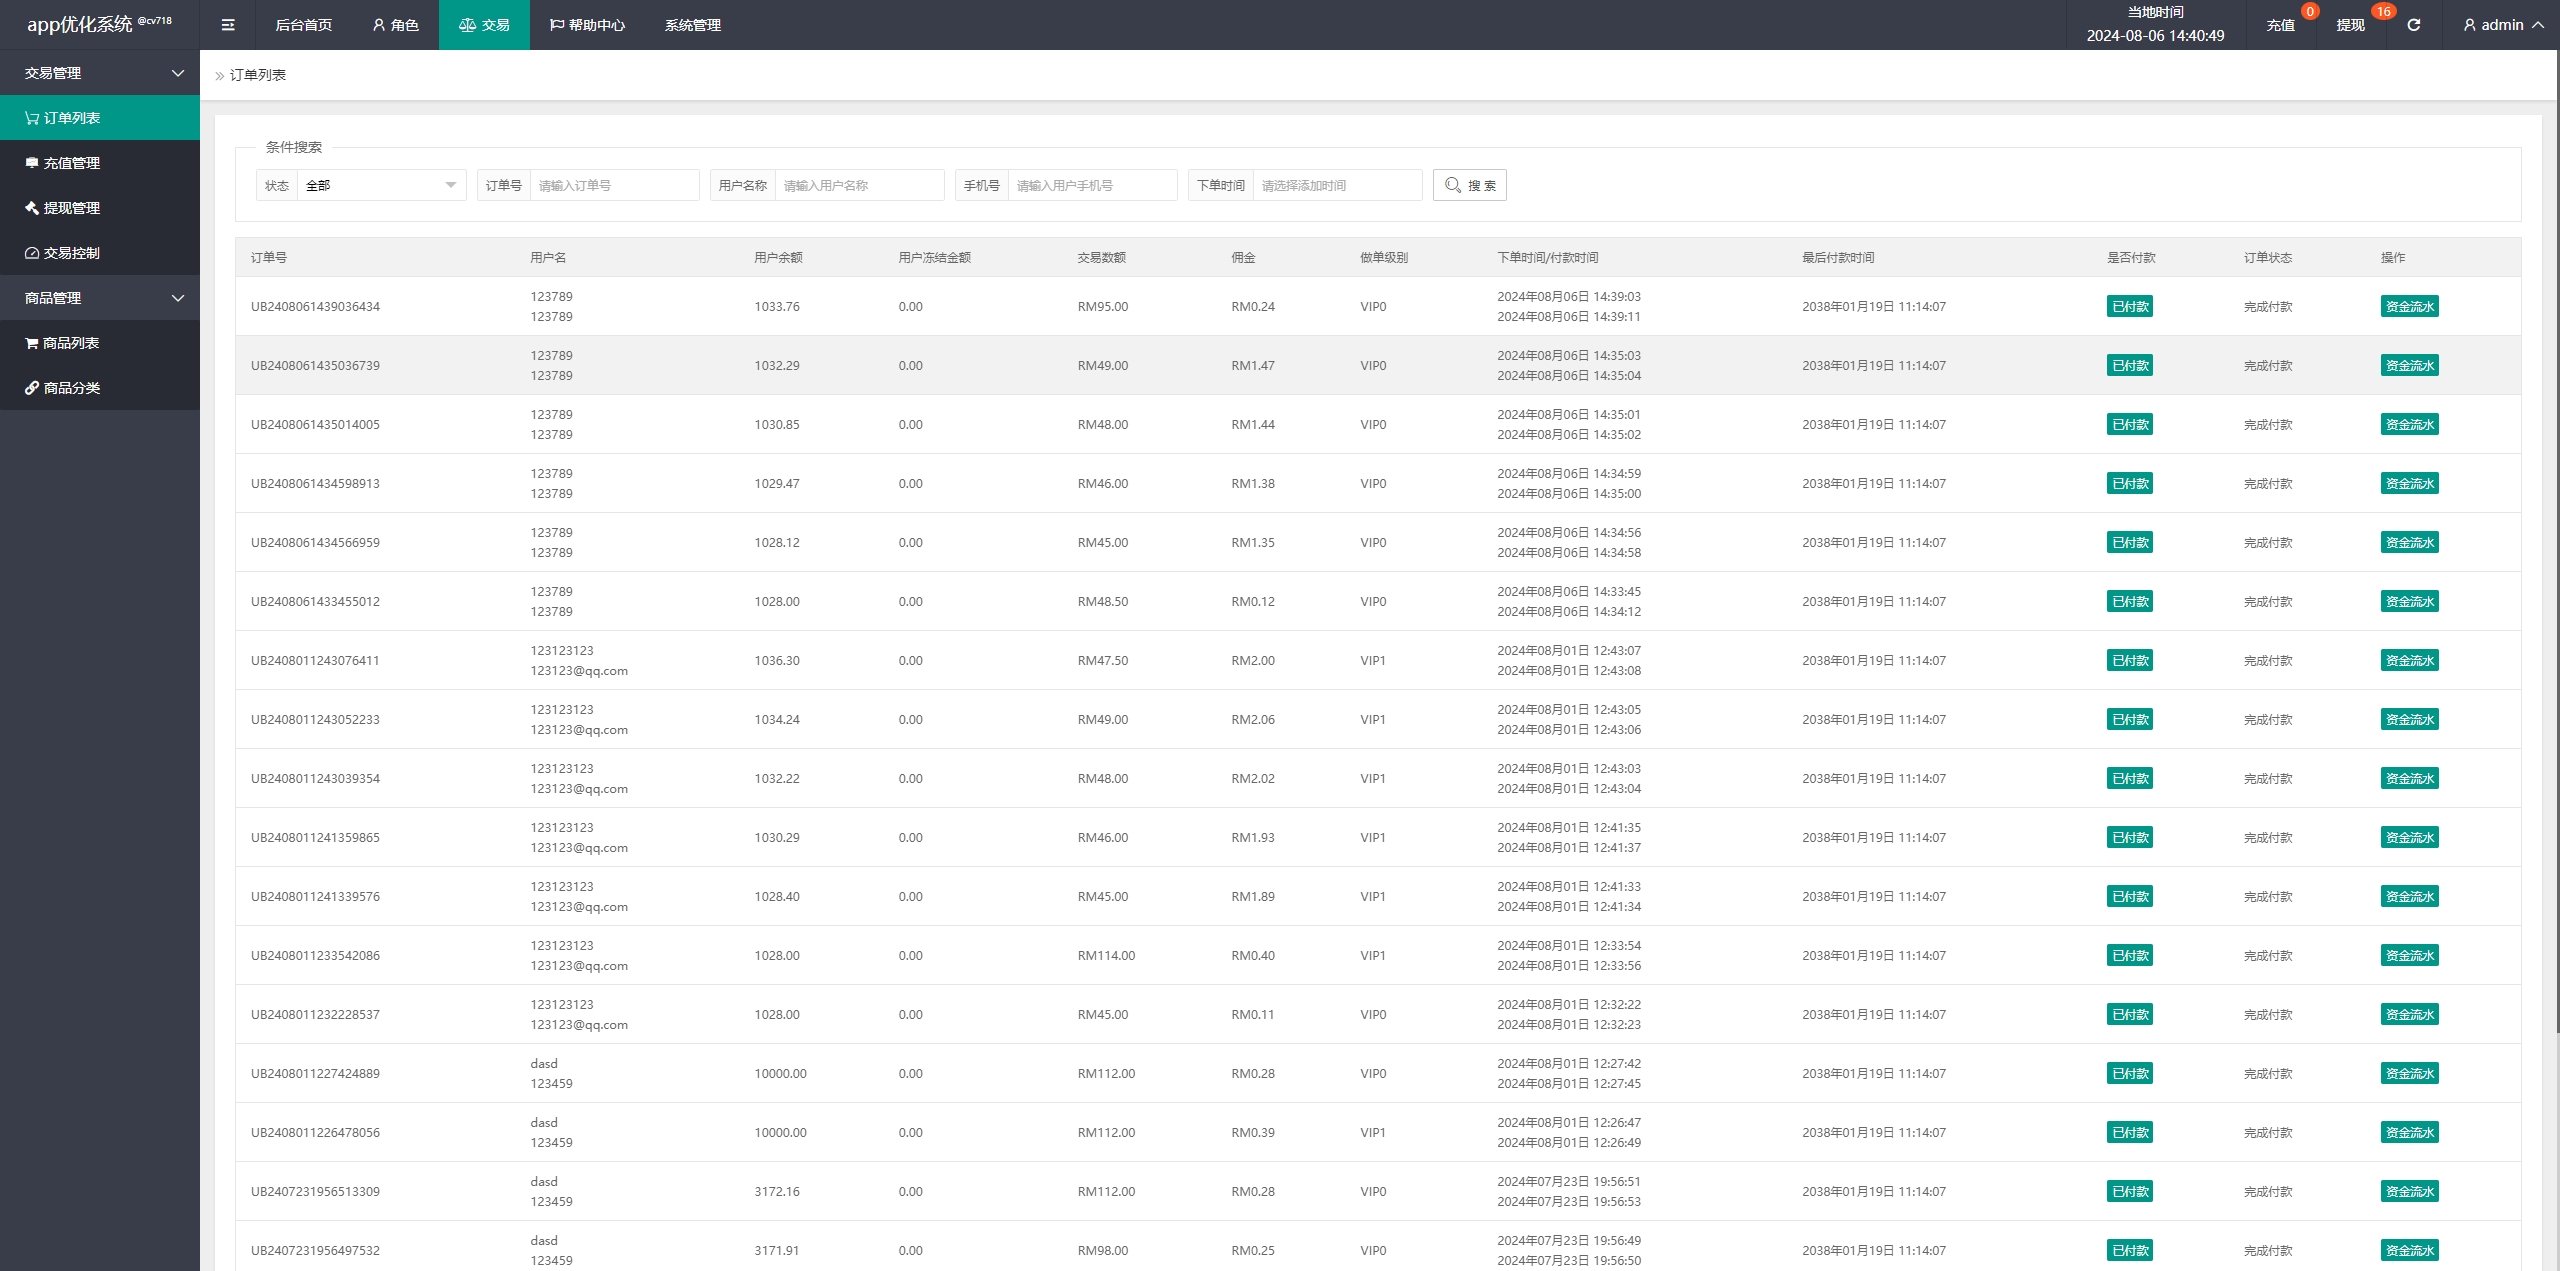Click the 订单列表 breadcrumb

click(258, 75)
